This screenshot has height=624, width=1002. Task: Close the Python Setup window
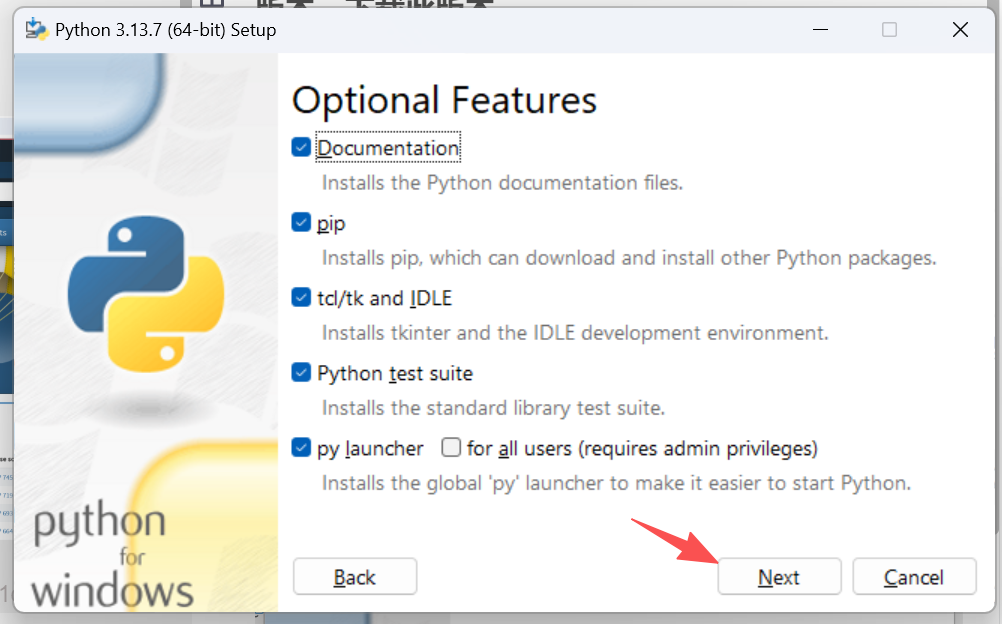click(x=960, y=29)
